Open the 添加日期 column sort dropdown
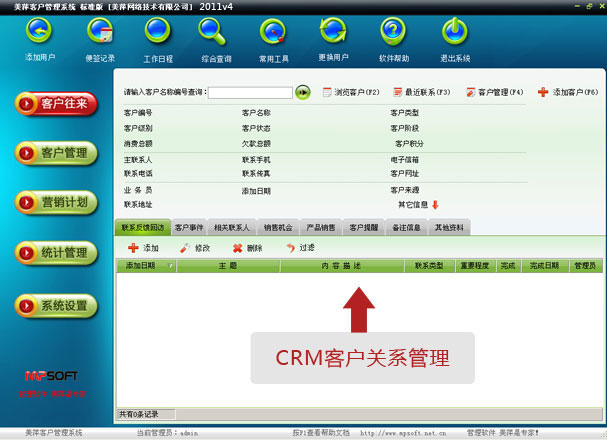Viewport: 607px width, 440px height. click(x=170, y=266)
